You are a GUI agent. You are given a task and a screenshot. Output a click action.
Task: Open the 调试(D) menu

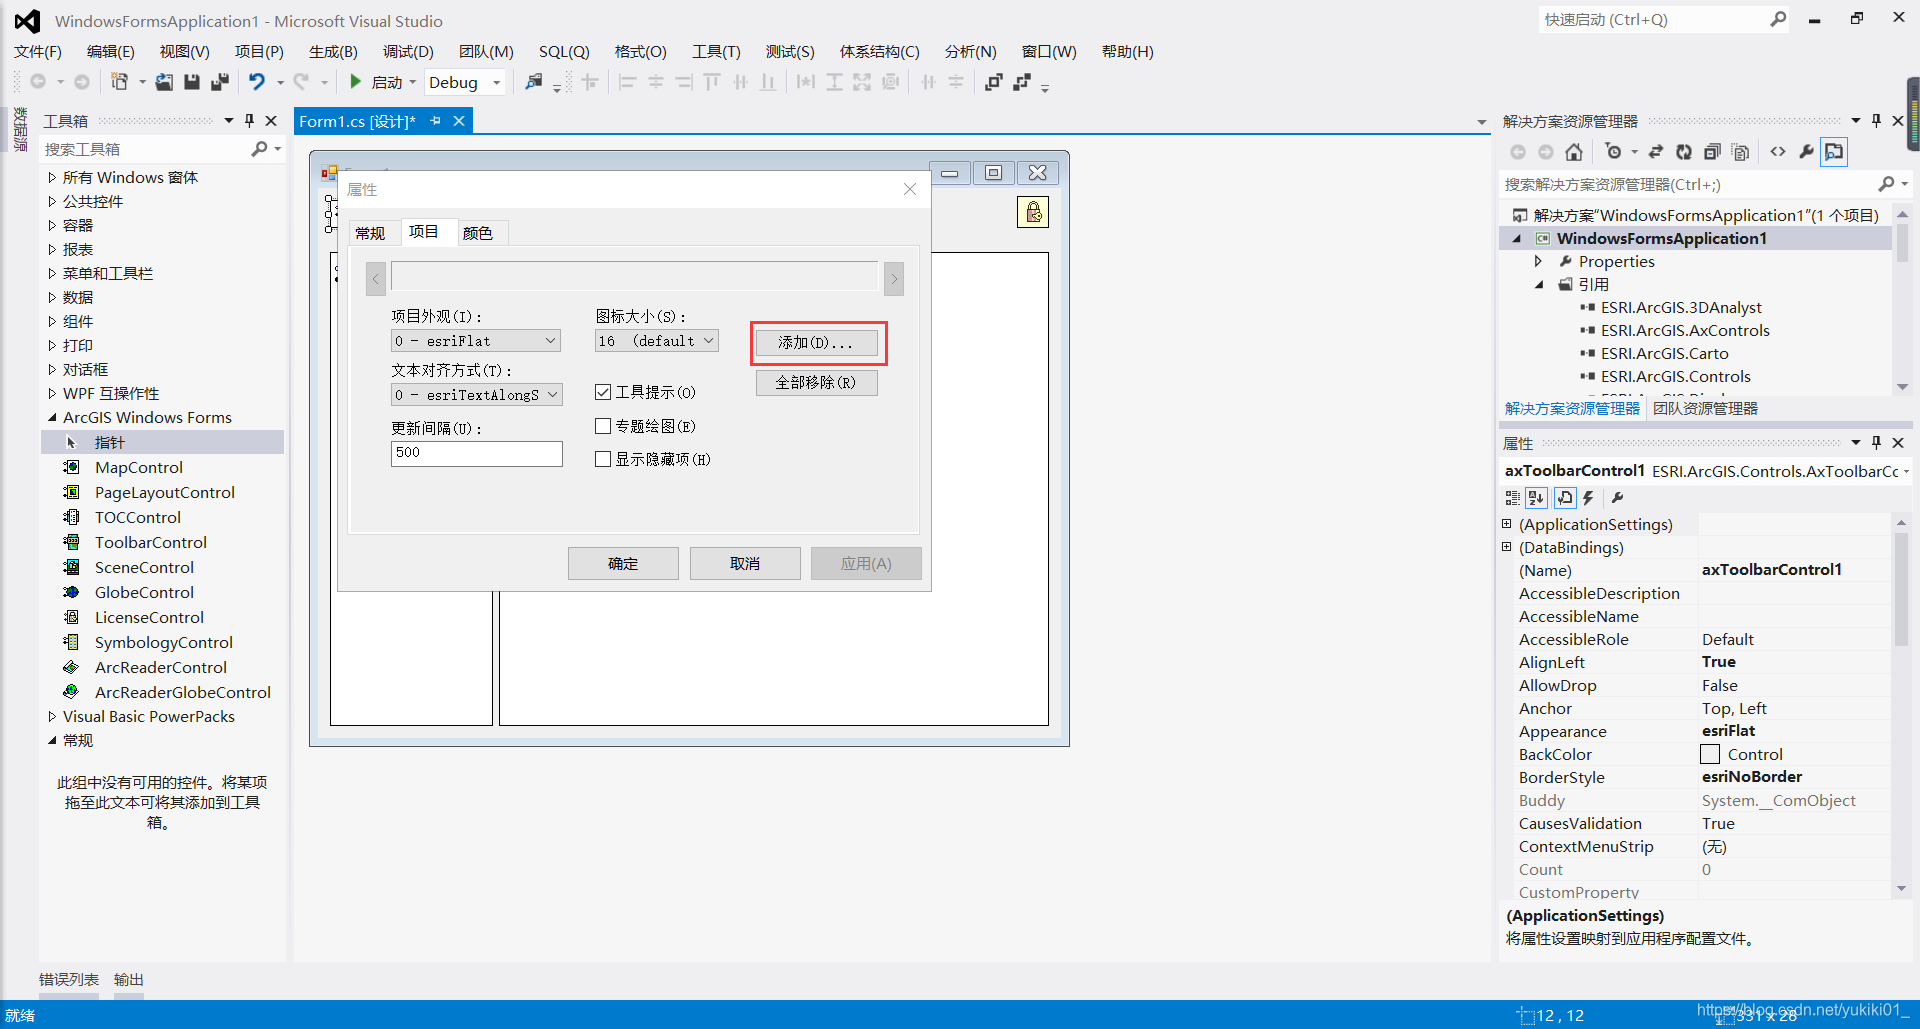[408, 52]
